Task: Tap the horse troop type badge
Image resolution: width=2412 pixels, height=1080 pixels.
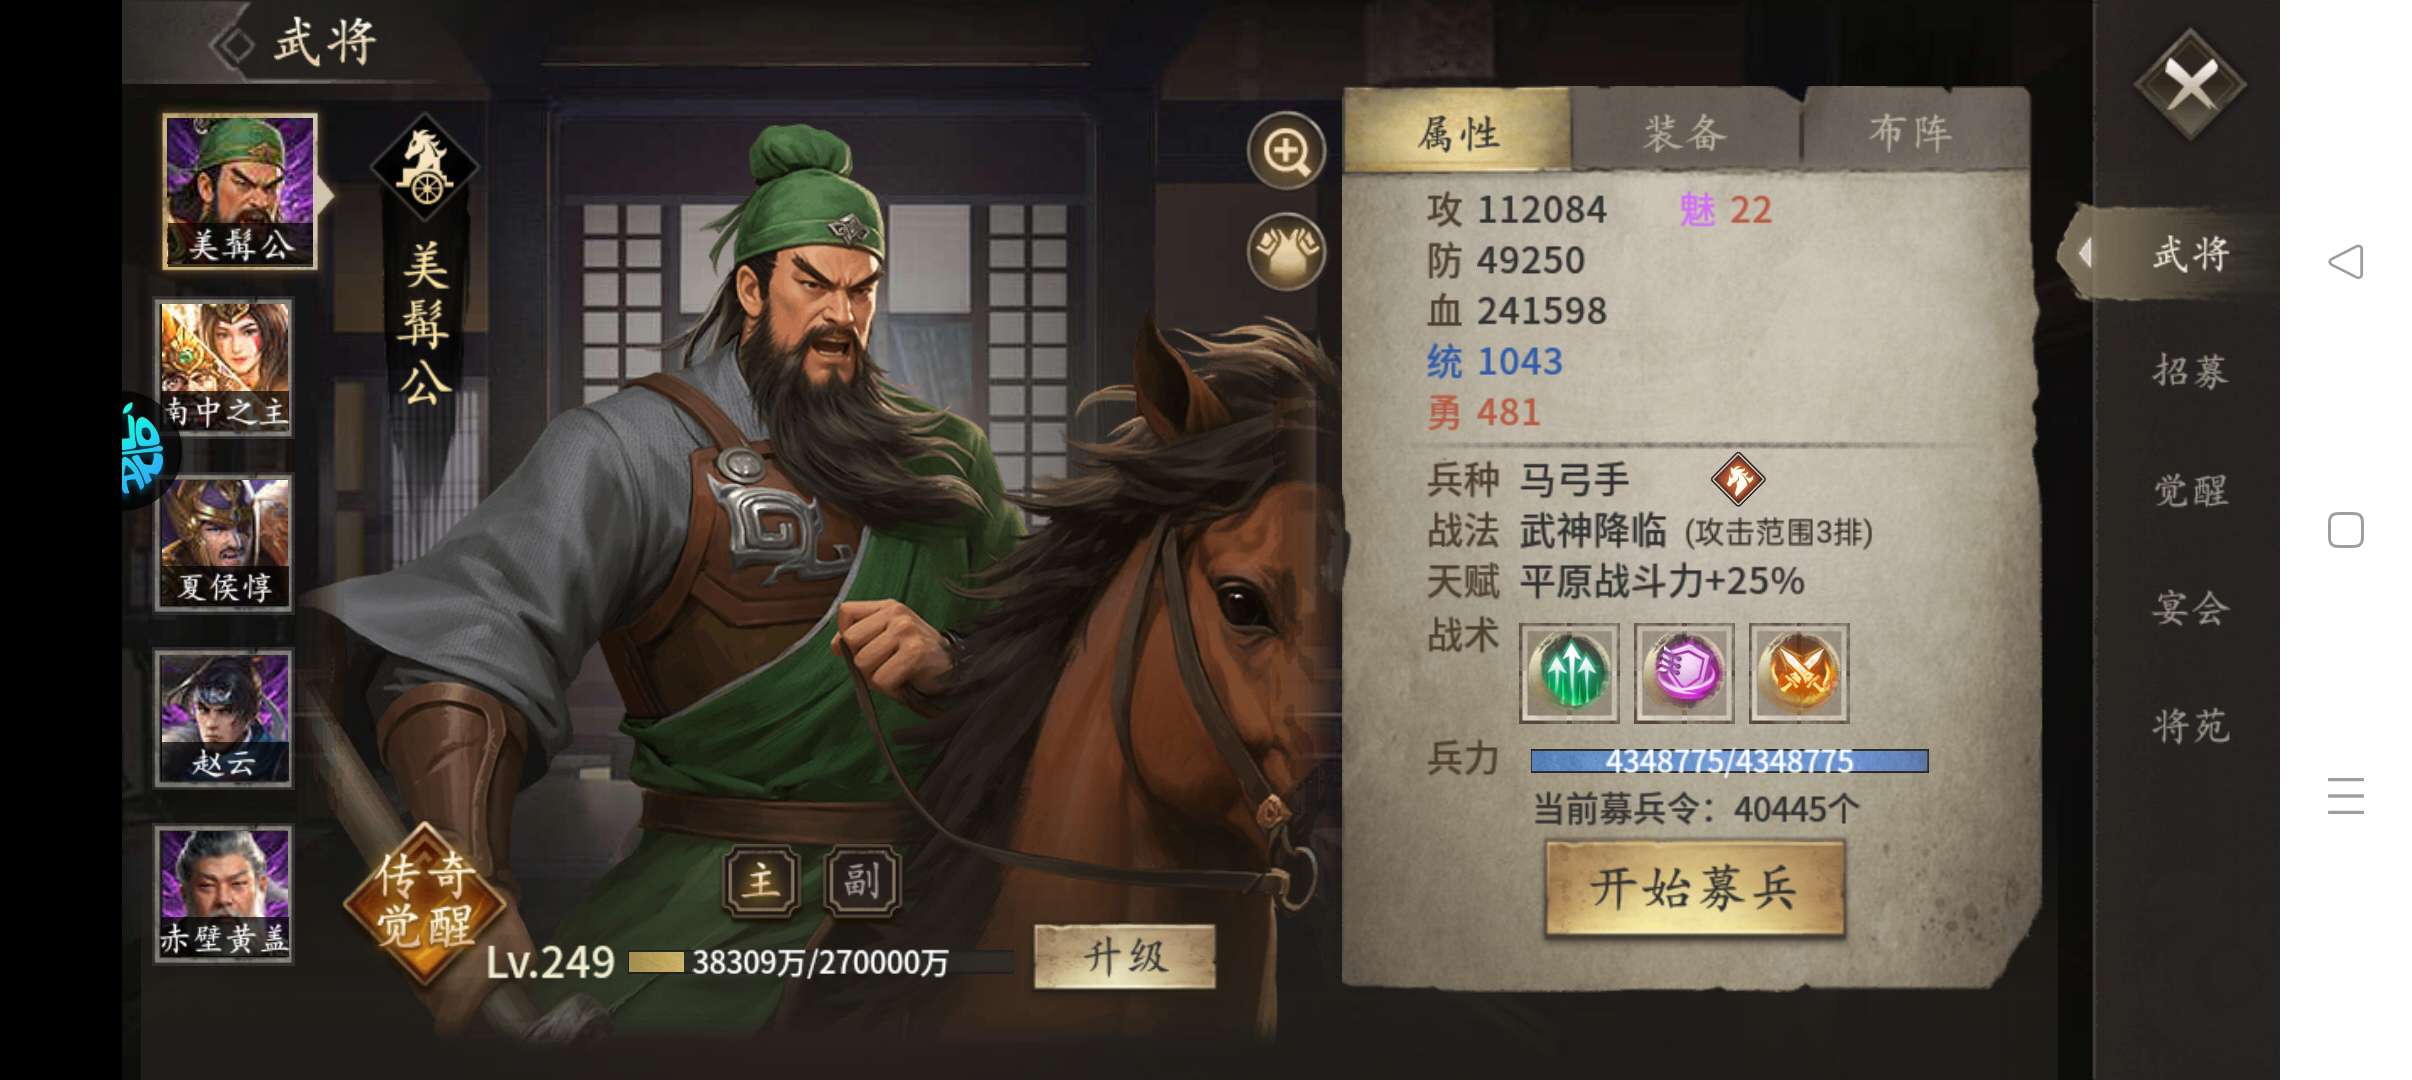Action: [x=1738, y=479]
